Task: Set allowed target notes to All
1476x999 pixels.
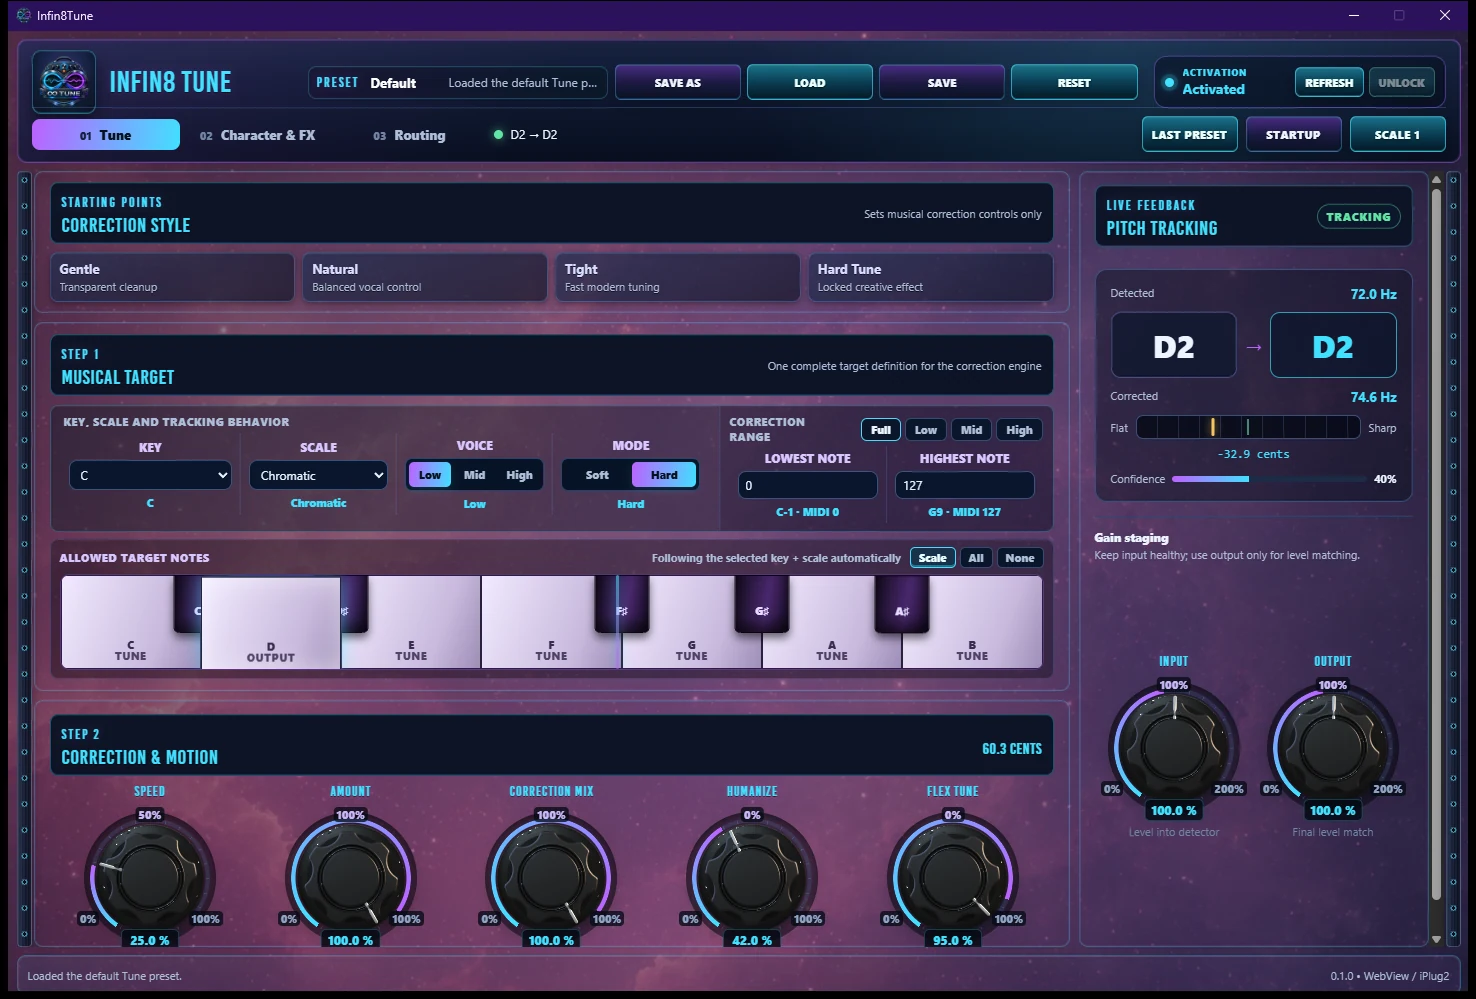Action: point(976,558)
